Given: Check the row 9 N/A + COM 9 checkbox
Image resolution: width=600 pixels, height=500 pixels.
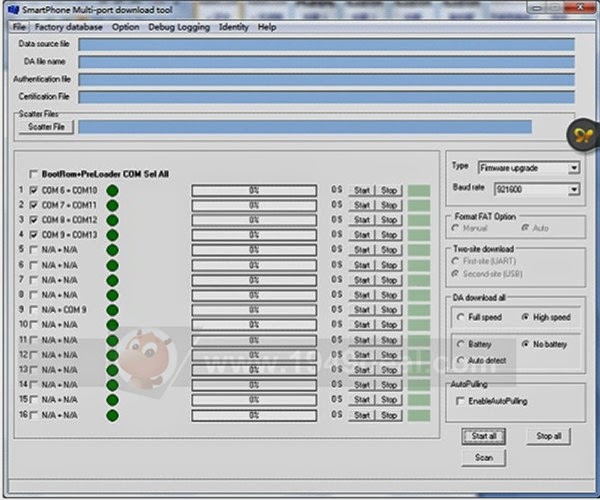Looking at the screenshot, I should [34, 309].
